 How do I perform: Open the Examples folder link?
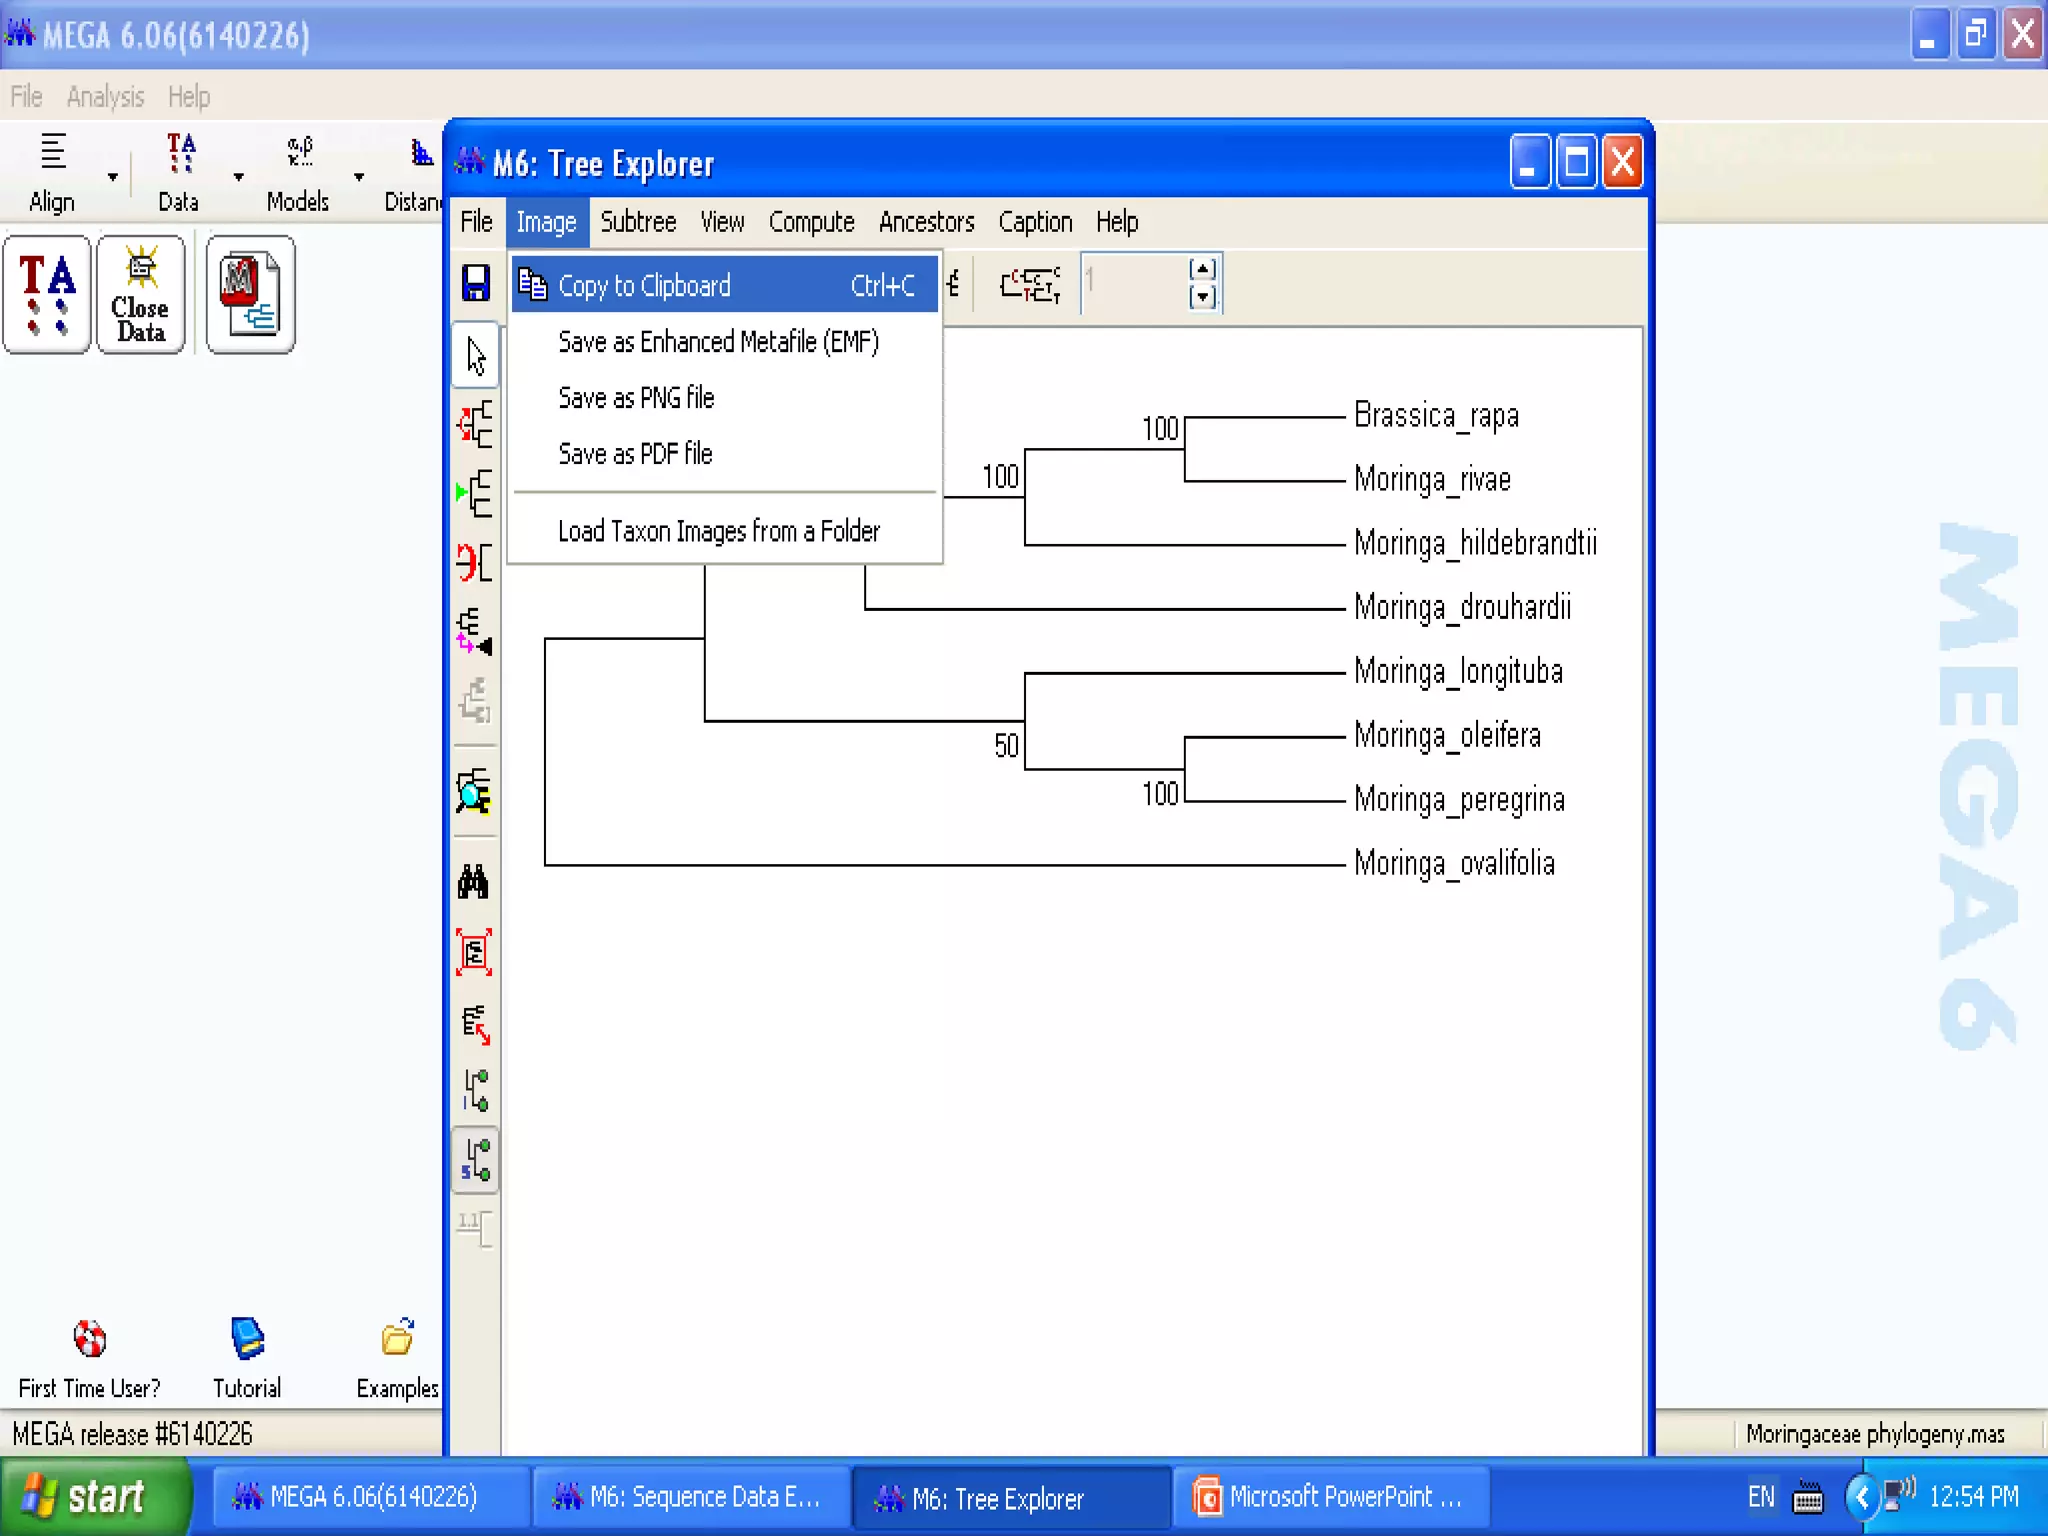(x=397, y=1360)
